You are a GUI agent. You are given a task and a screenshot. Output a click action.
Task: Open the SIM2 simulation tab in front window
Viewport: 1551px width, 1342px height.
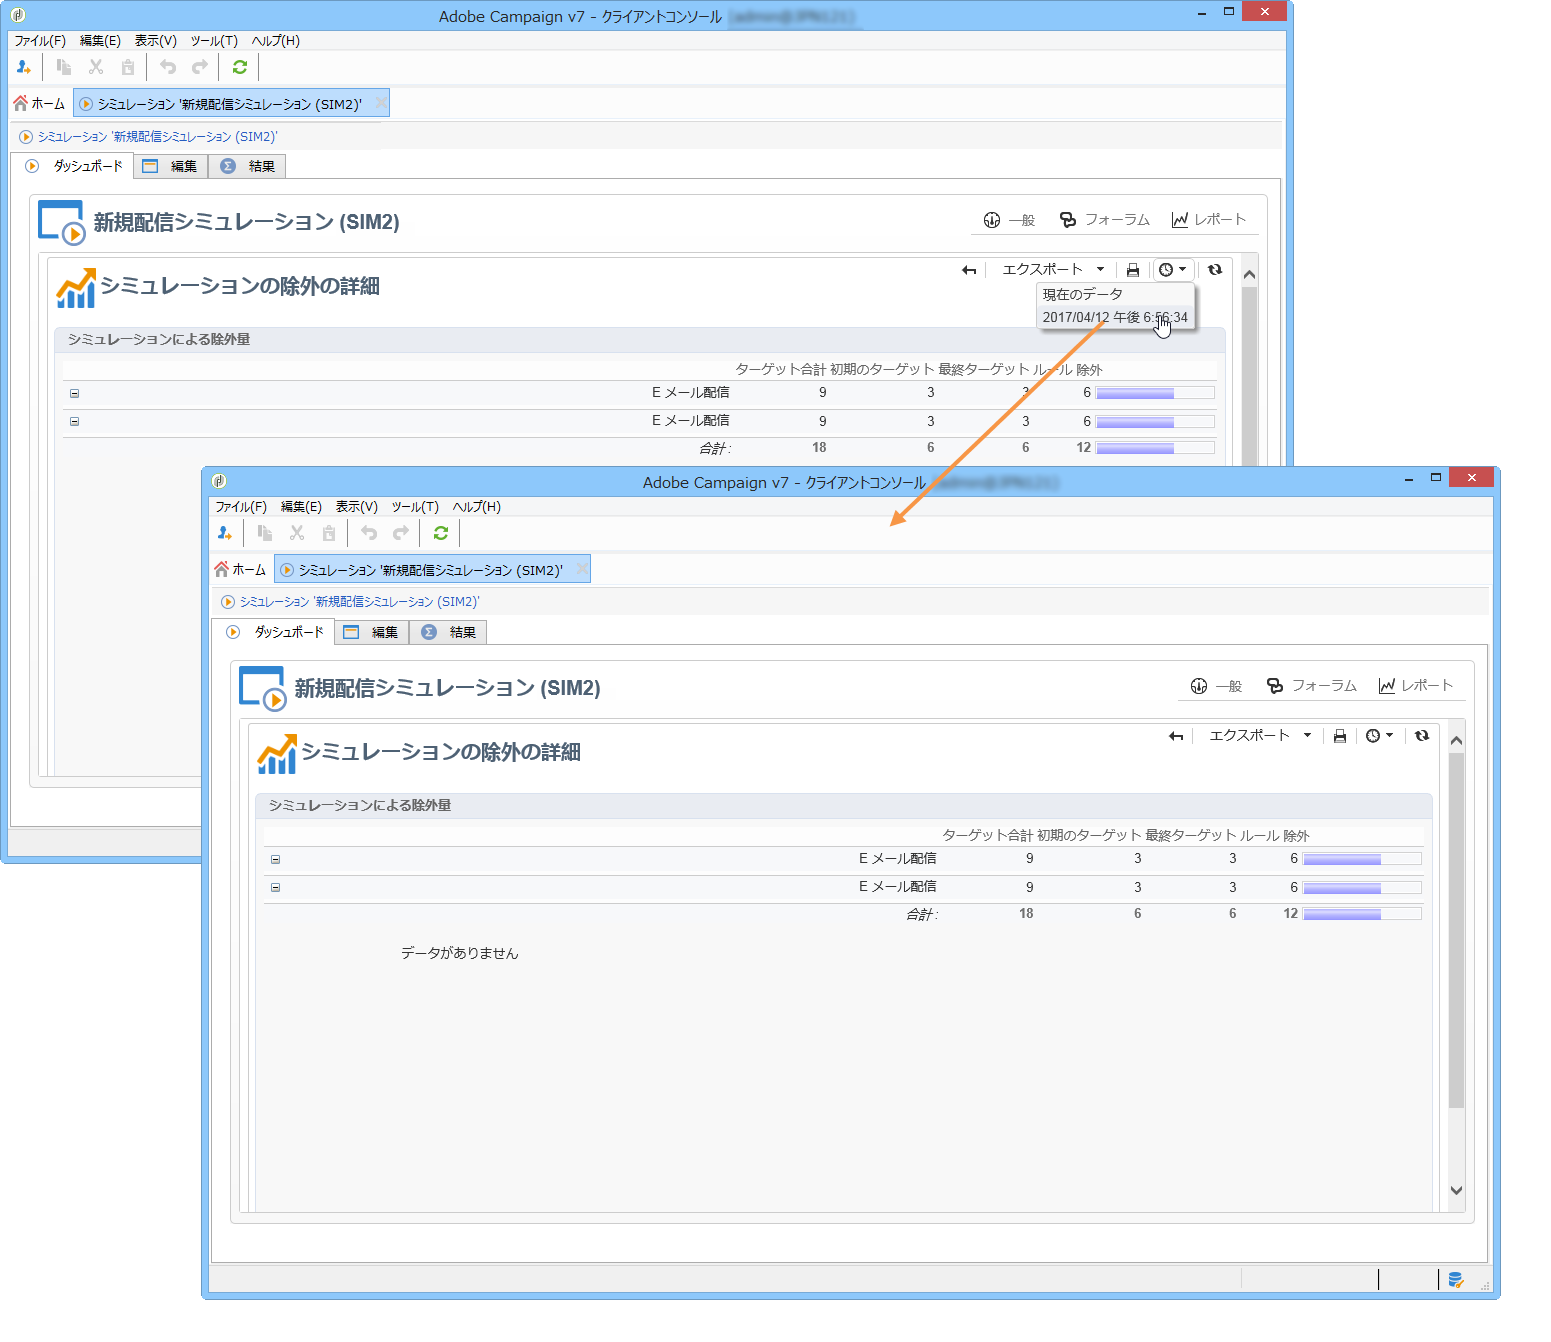431,570
